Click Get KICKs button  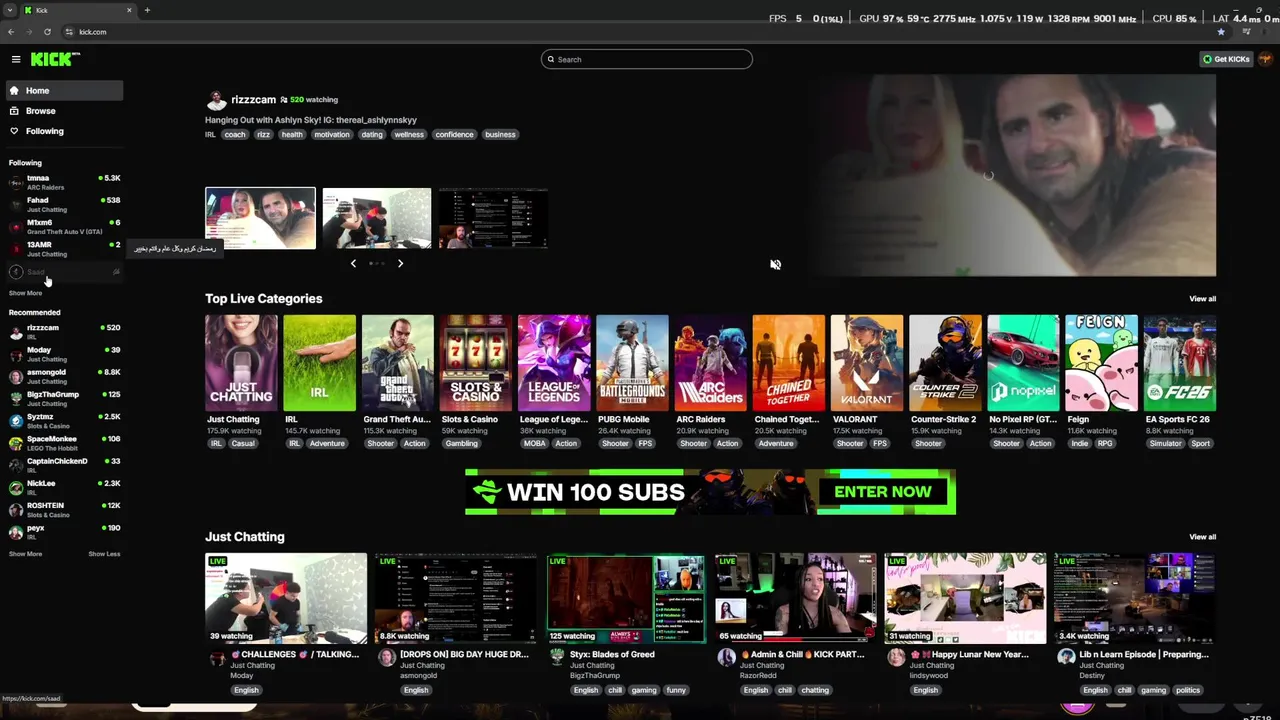point(1226,59)
